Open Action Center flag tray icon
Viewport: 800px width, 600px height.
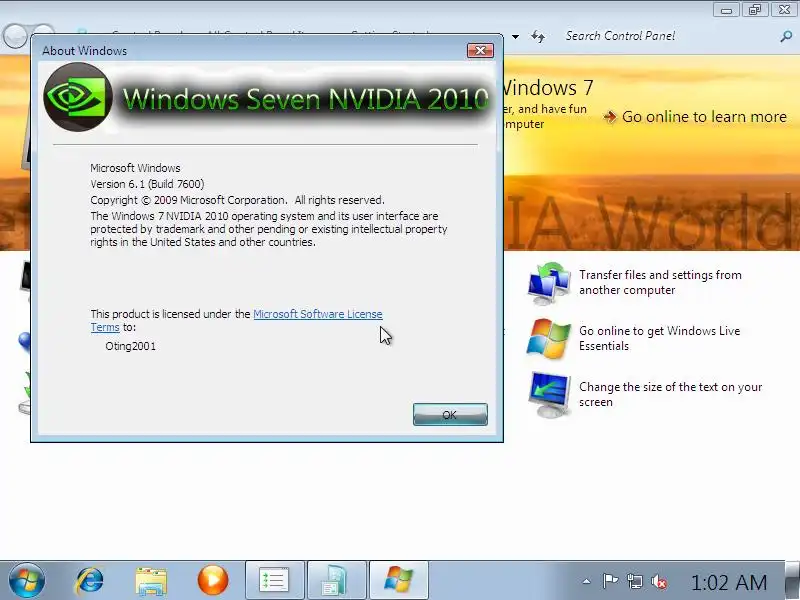[x=610, y=581]
